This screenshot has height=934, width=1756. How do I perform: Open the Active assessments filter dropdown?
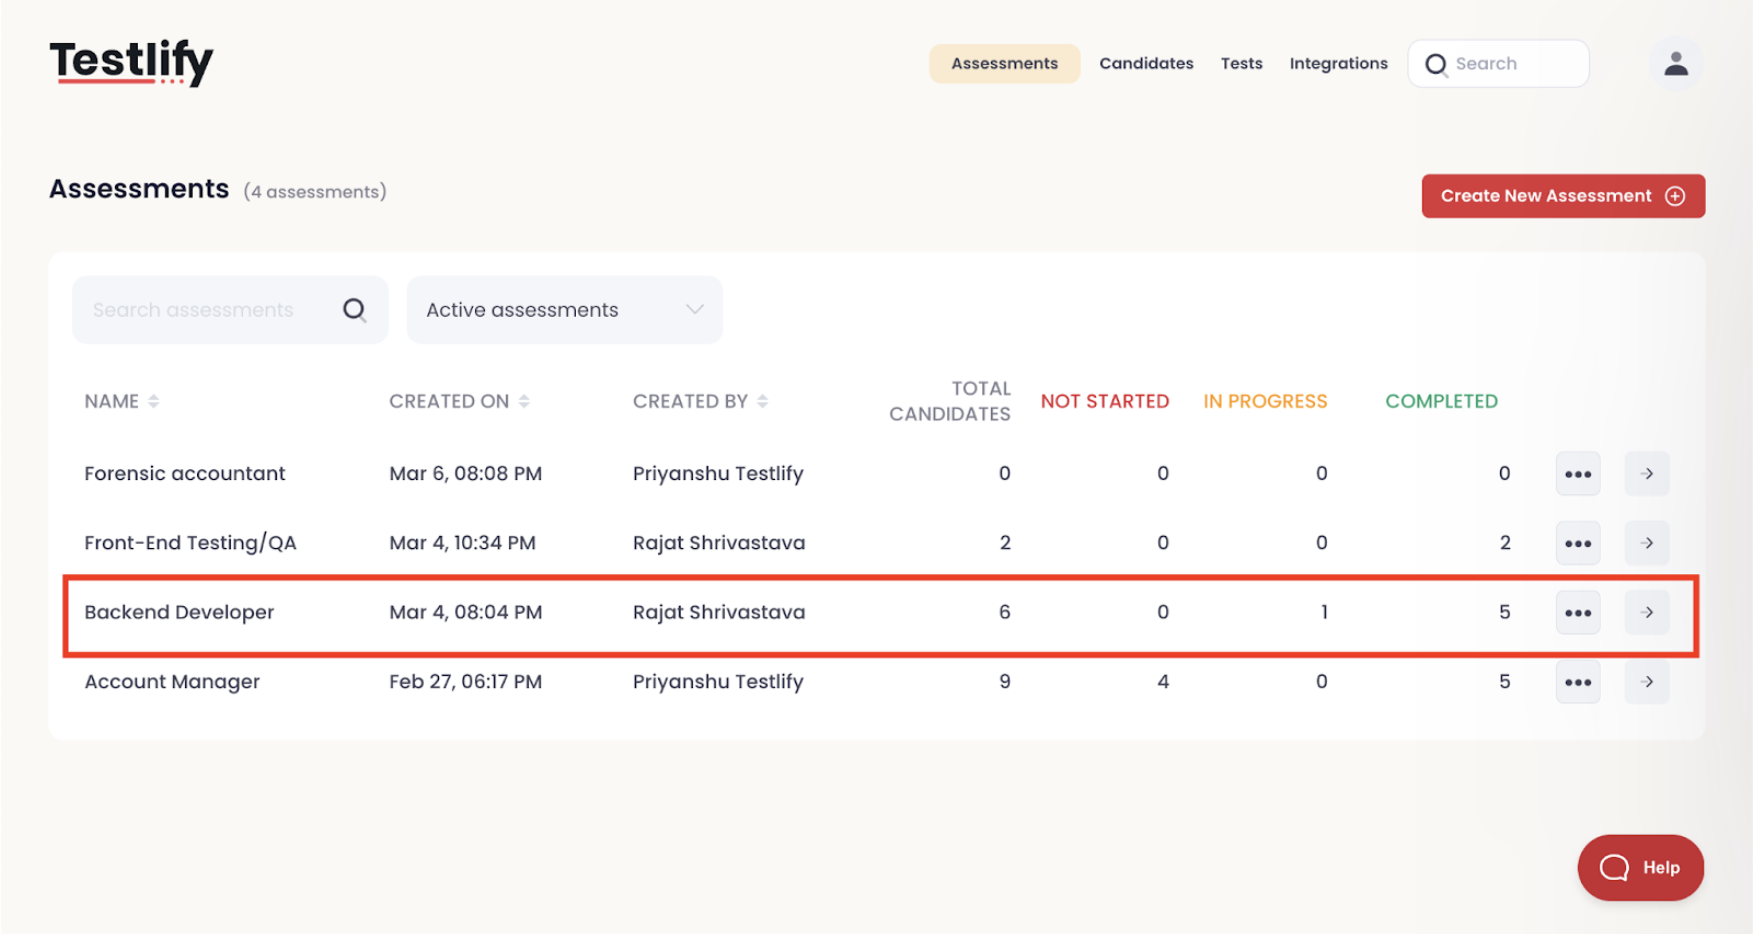pyautogui.click(x=564, y=310)
